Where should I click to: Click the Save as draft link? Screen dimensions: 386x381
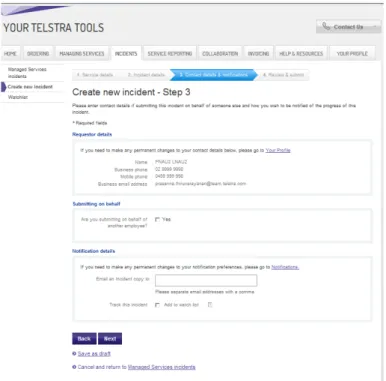click(94, 354)
